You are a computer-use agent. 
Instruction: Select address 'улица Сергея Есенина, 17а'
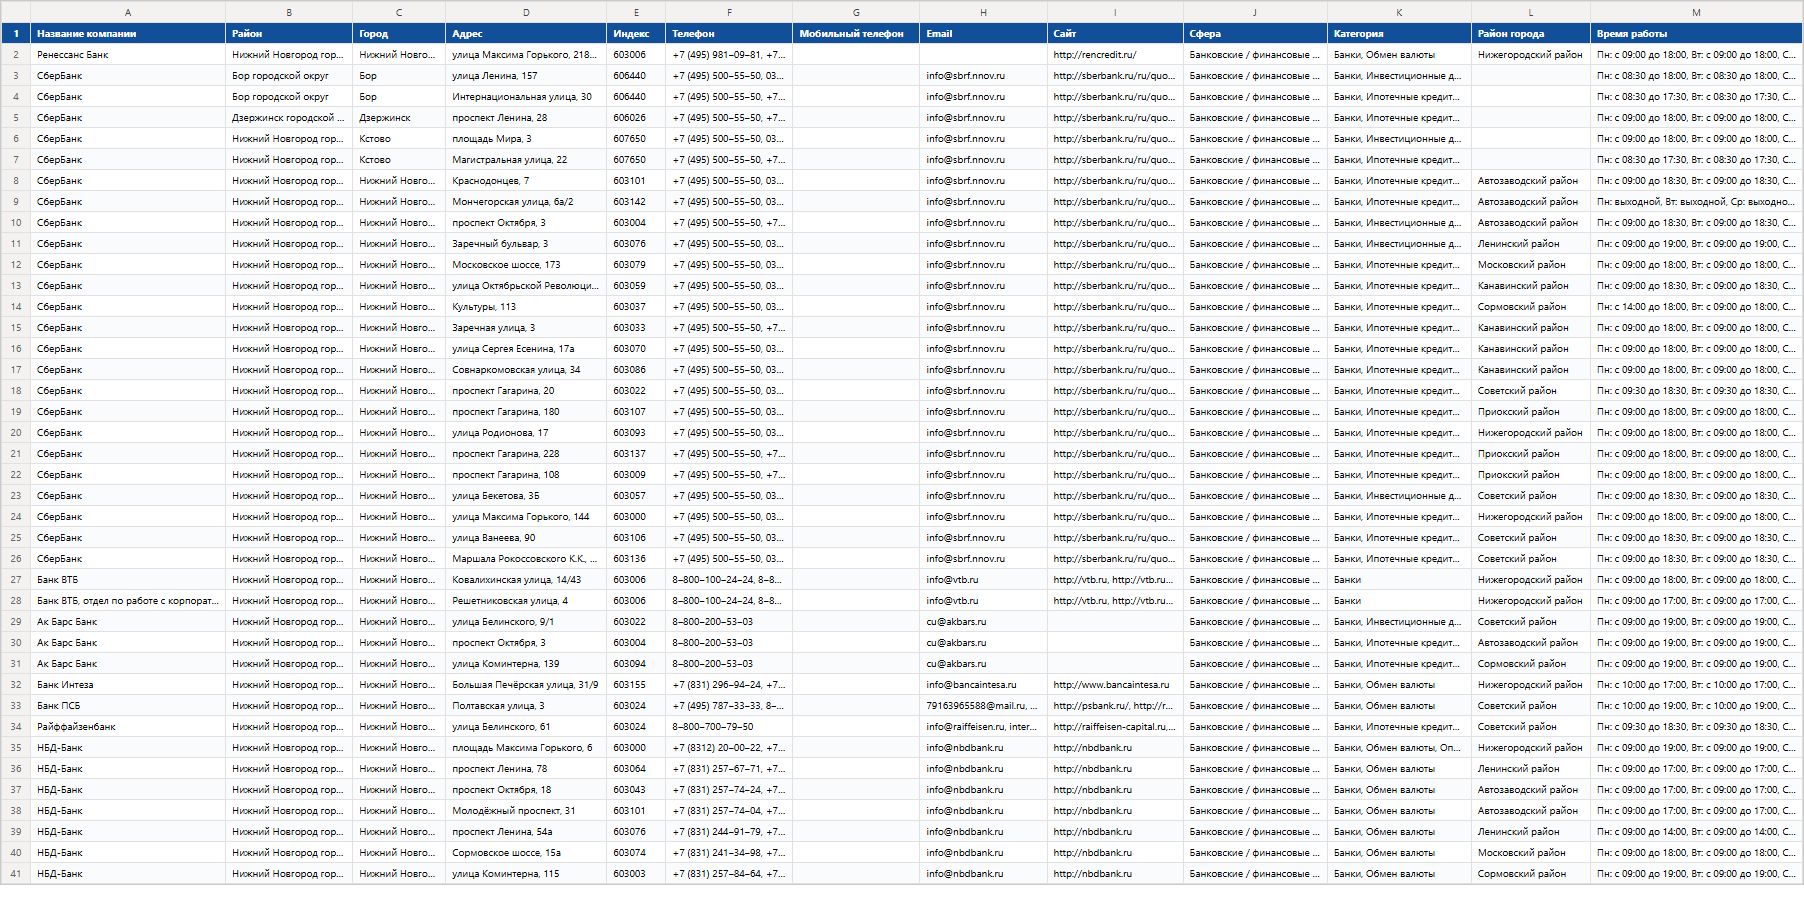[x=526, y=349]
